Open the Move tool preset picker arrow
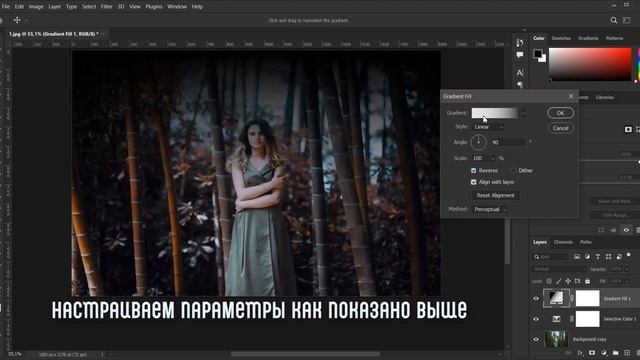This screenshot has height=360, width=640. pos(27,20)
